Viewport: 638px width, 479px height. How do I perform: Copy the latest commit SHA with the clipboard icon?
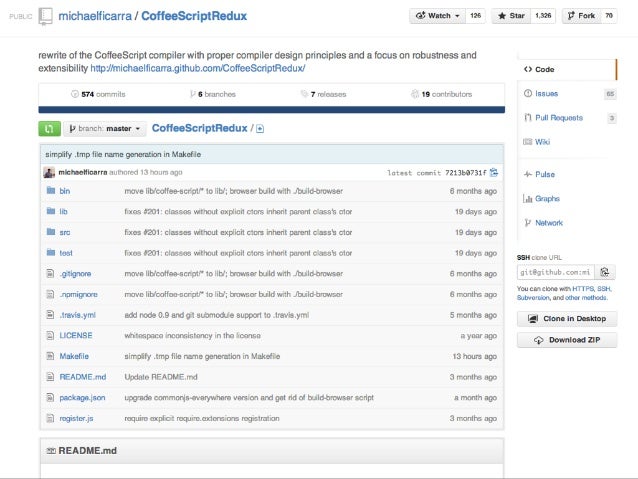tap(494, 173)
